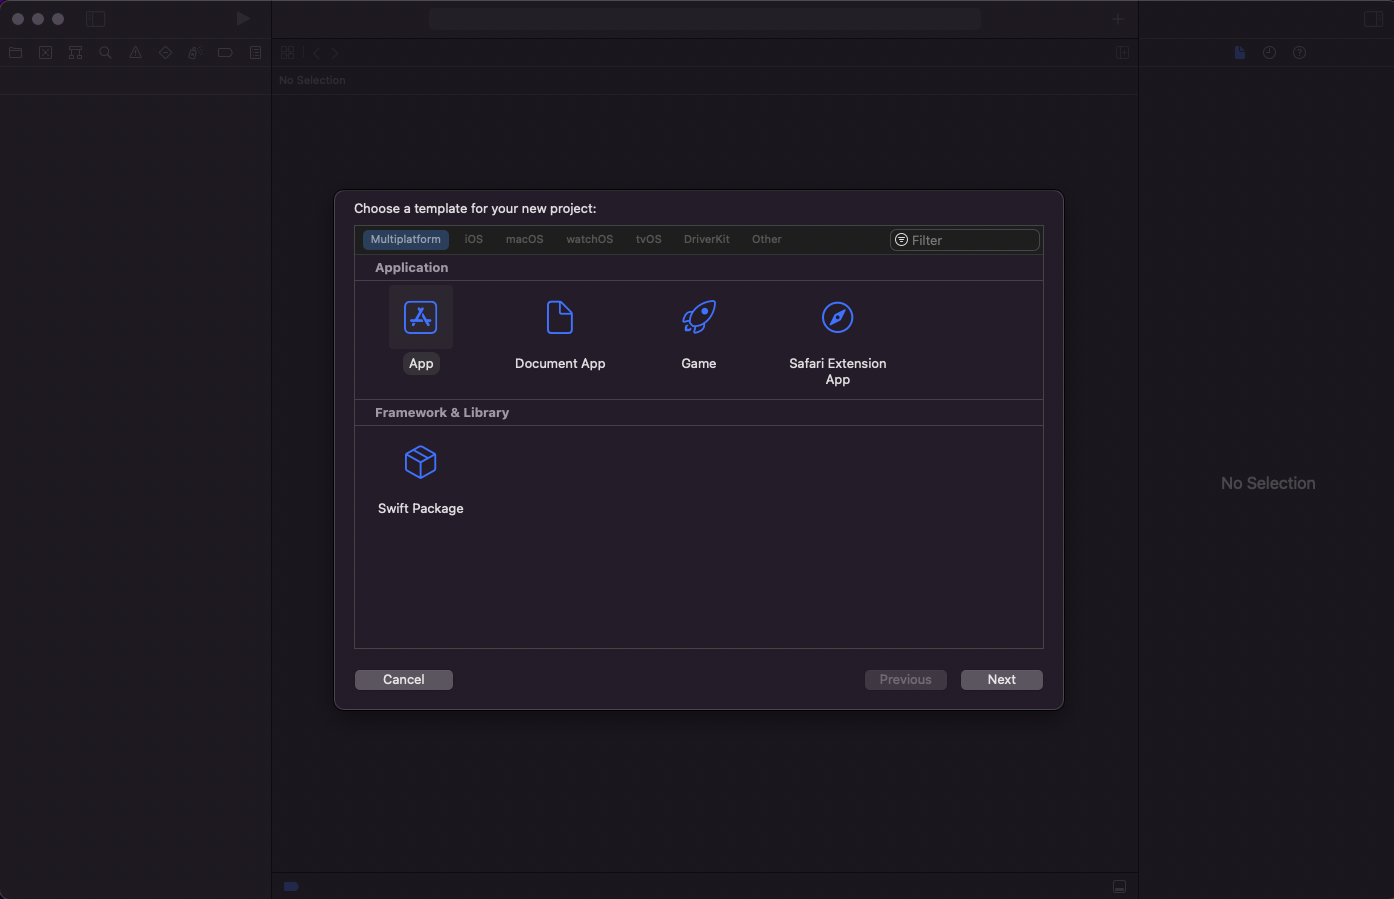The height and width of the screenshot is (899, 1394).
Task: Switch to the macOS tab
Action: [524, 240]
